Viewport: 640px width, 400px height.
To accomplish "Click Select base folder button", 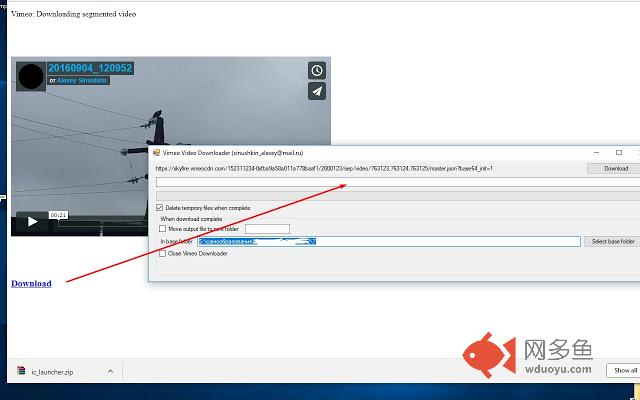I will (612, 242).
